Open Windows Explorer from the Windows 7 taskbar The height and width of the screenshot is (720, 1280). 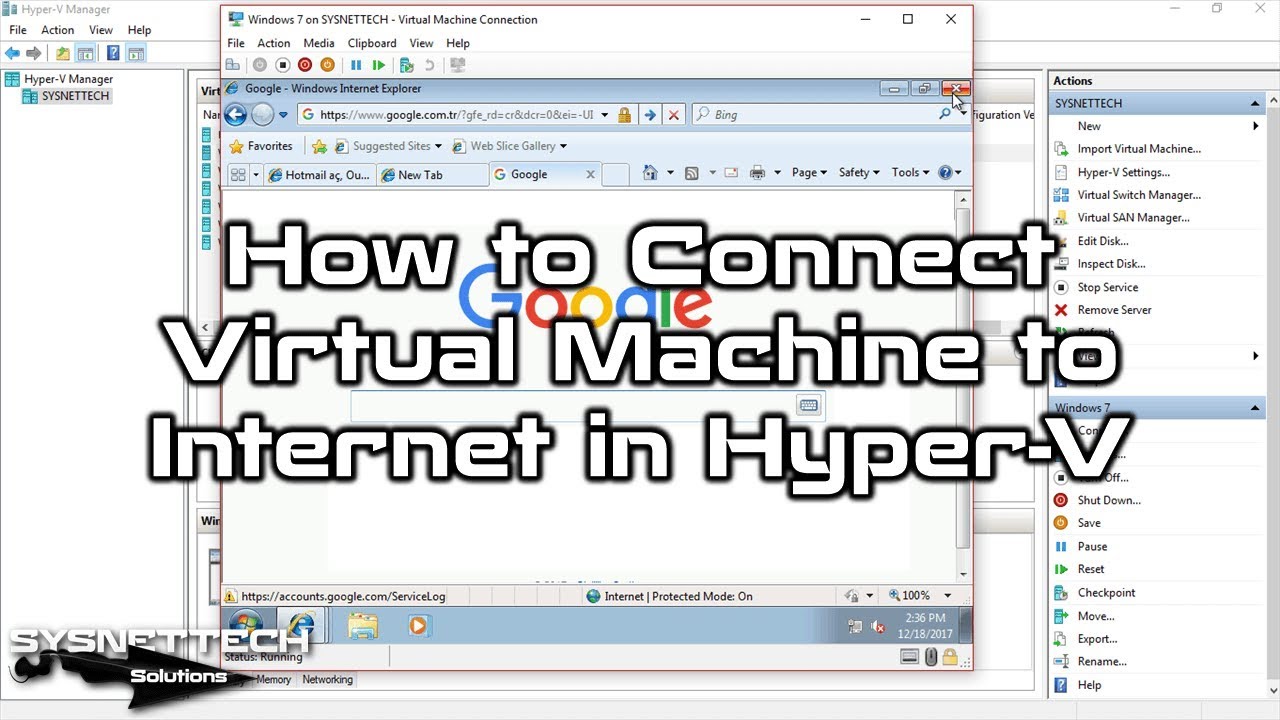pos(363,626)
